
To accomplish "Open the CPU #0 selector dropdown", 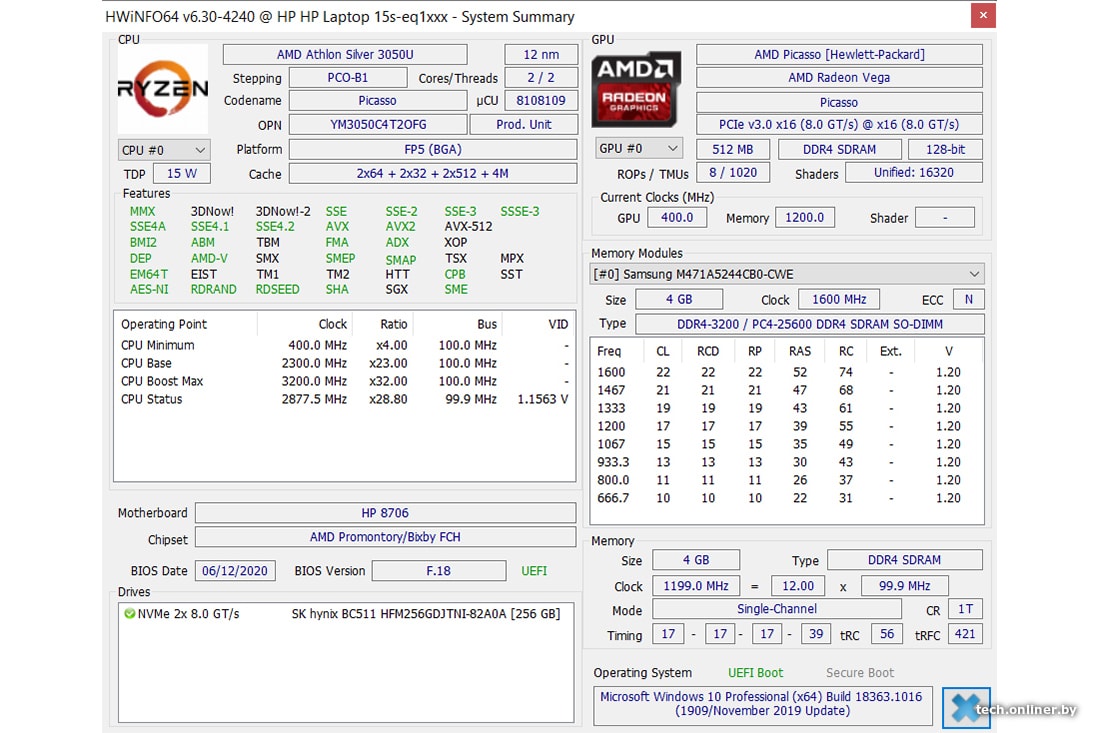I will 164,150.
